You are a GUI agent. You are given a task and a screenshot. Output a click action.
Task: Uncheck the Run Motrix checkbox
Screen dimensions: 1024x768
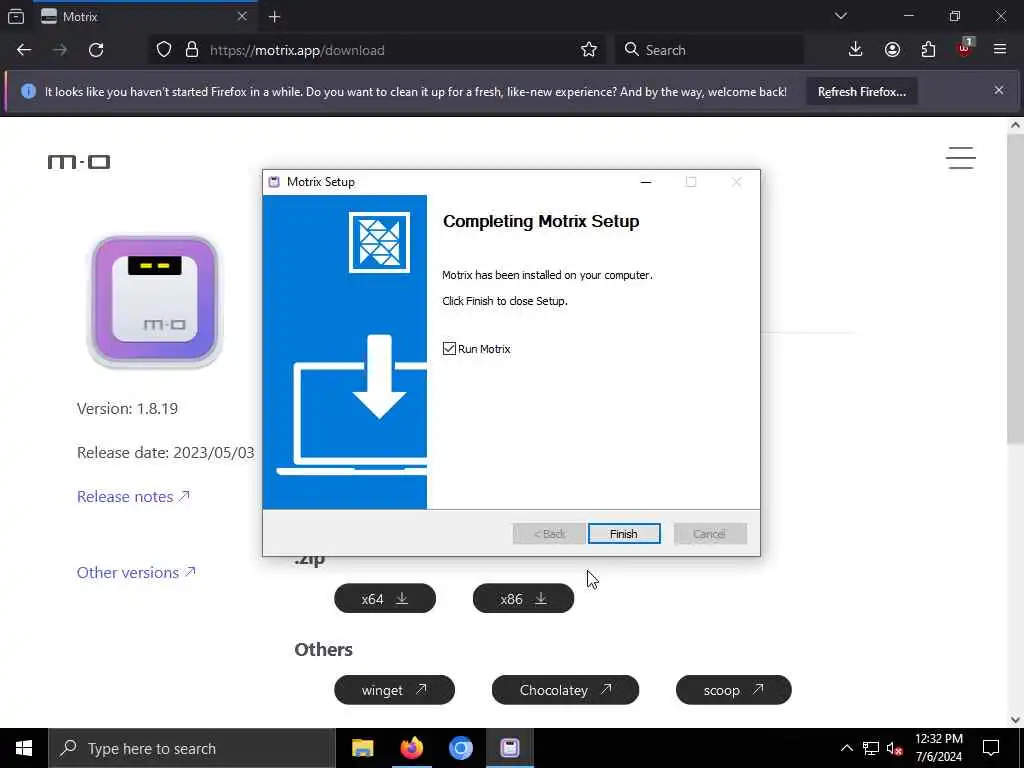(449, 349)
